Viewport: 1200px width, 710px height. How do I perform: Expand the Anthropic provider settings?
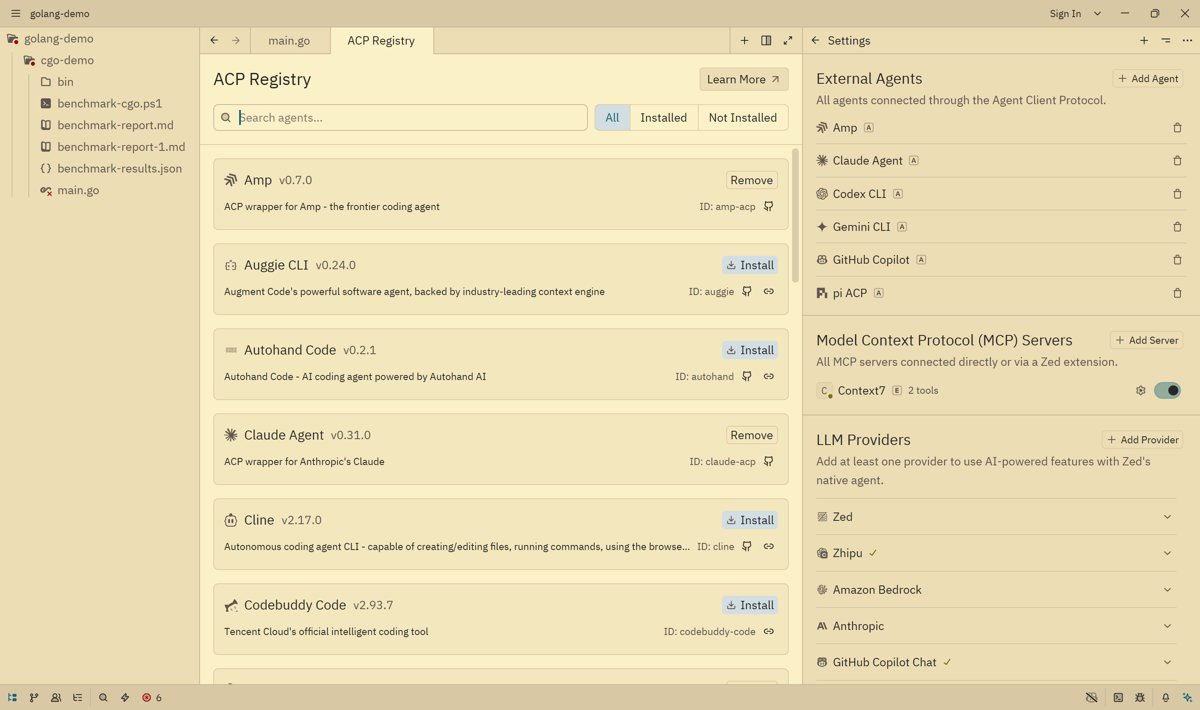[1167, 626]
